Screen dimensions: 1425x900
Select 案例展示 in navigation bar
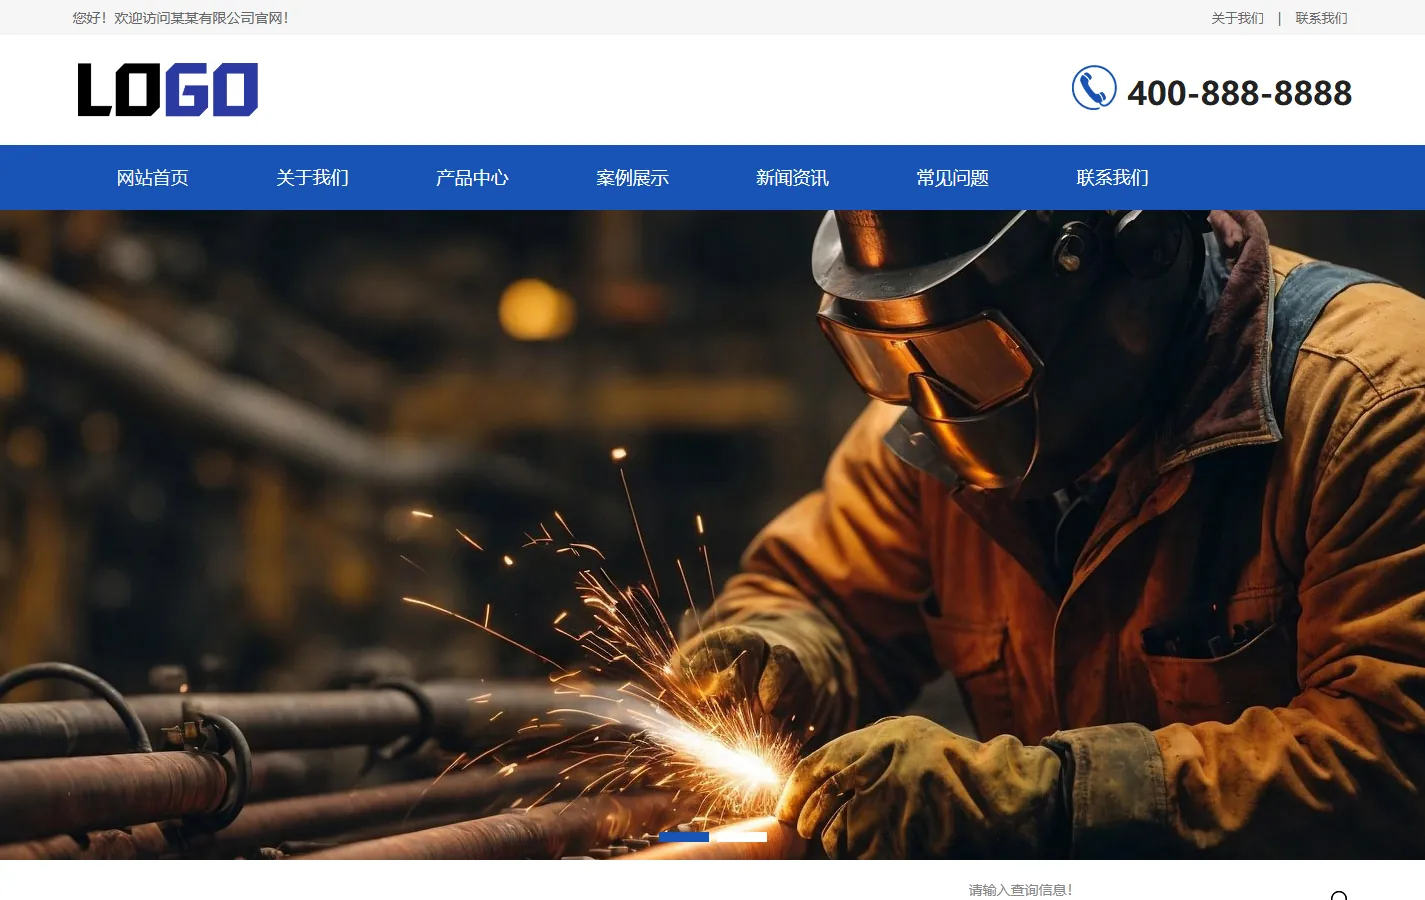click(x=632, y=178)
